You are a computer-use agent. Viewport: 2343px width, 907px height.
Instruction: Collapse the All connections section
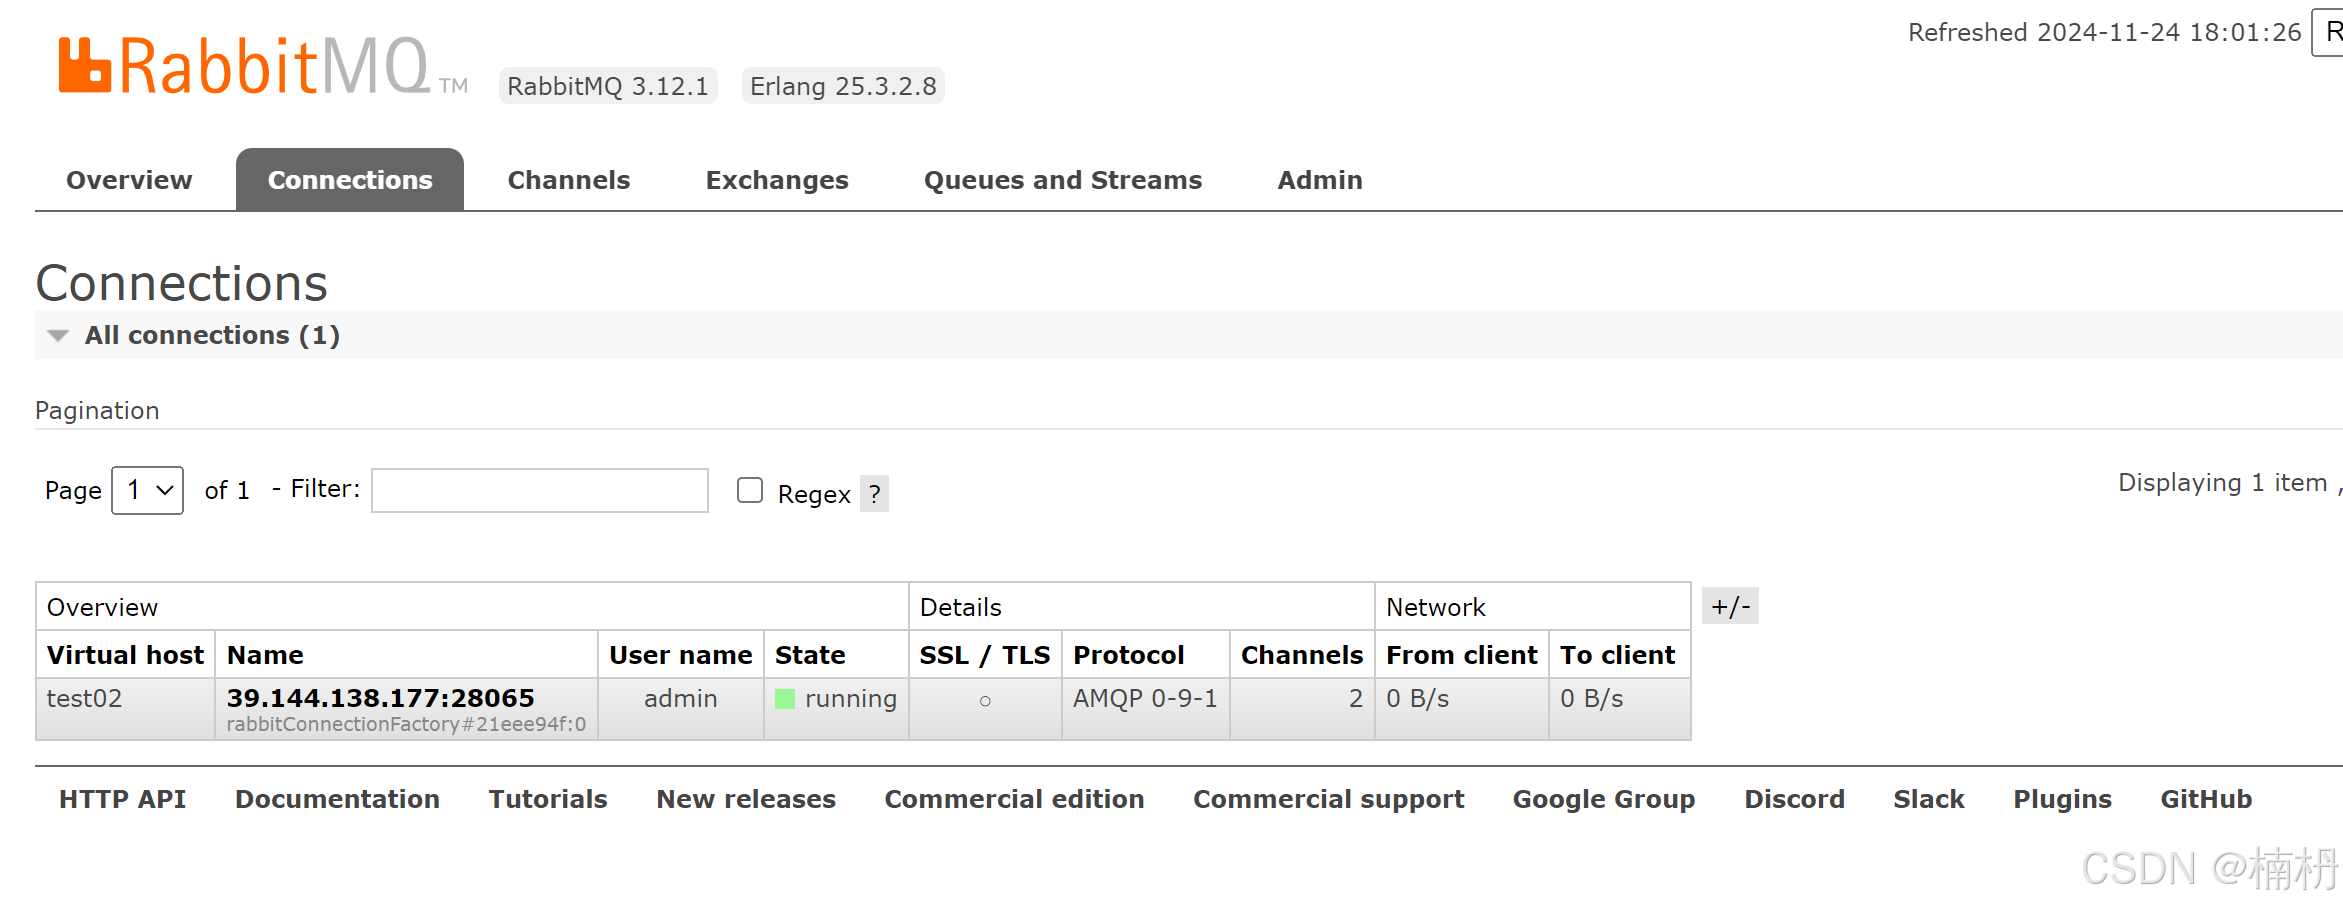click(x=57, y=335)
